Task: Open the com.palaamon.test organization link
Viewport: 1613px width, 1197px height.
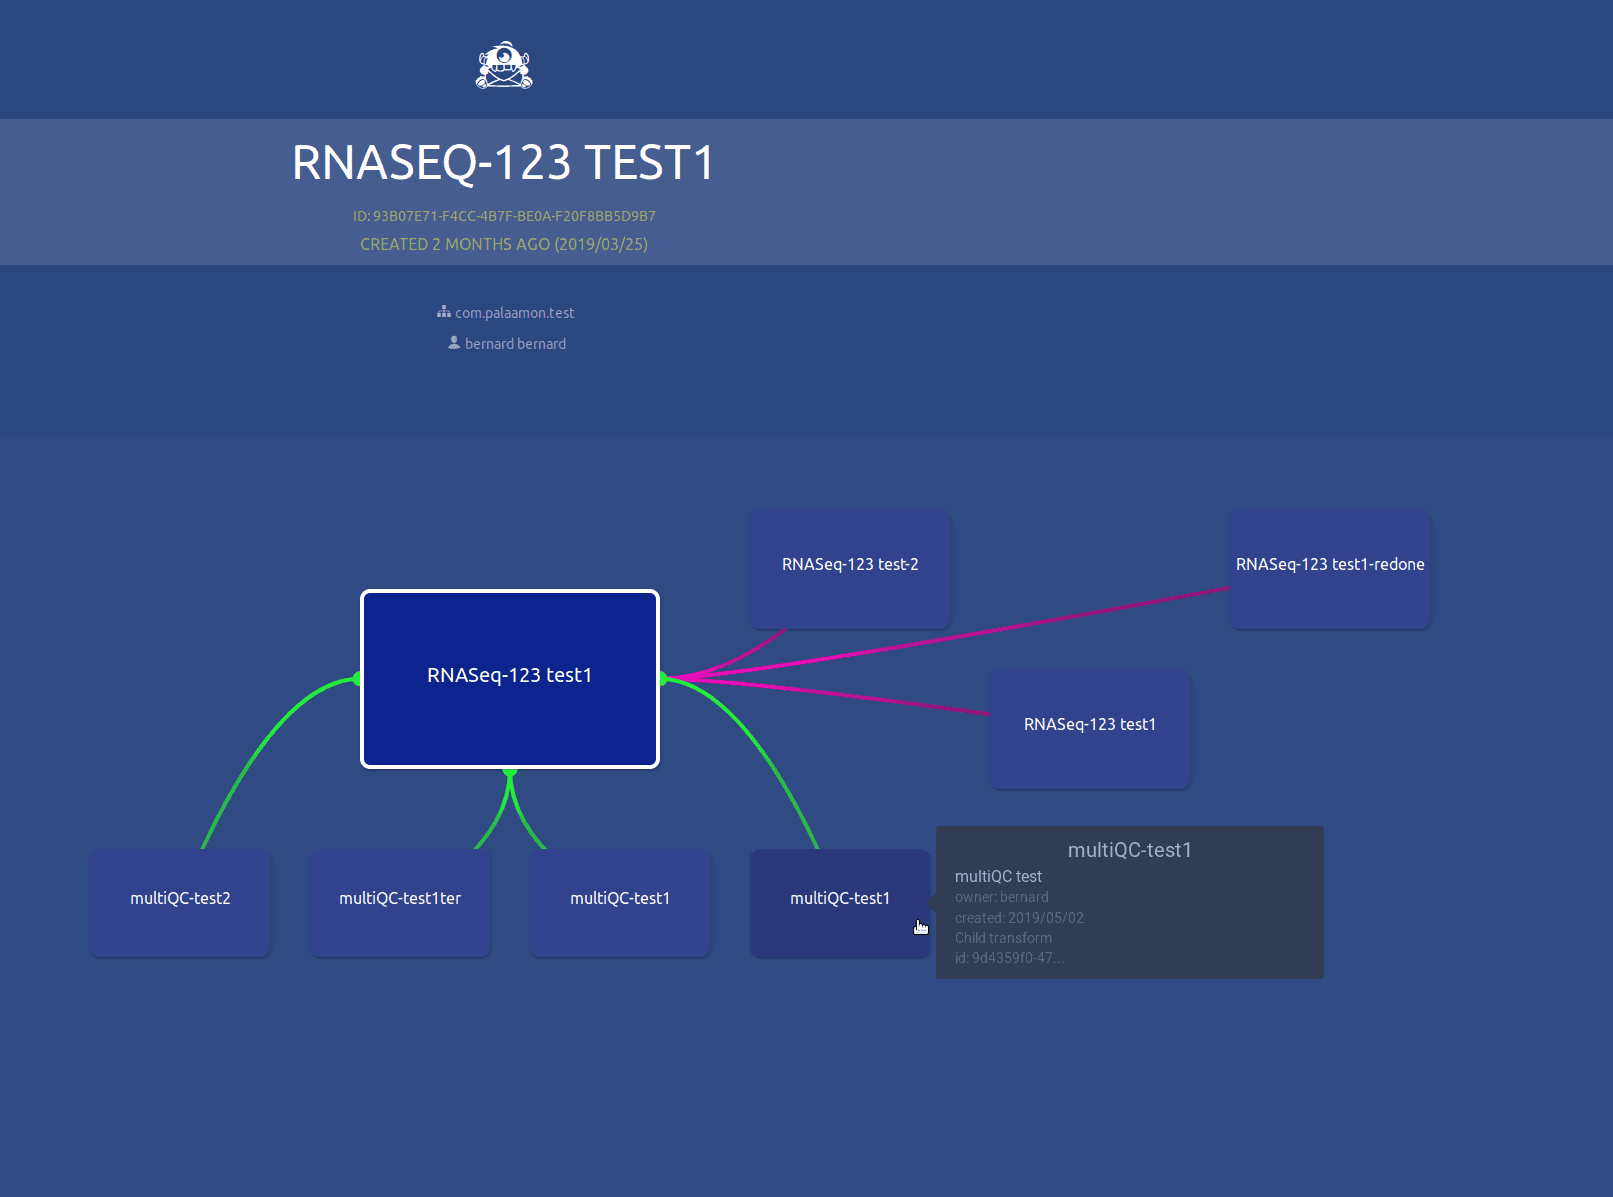Action: coord(514,313)
